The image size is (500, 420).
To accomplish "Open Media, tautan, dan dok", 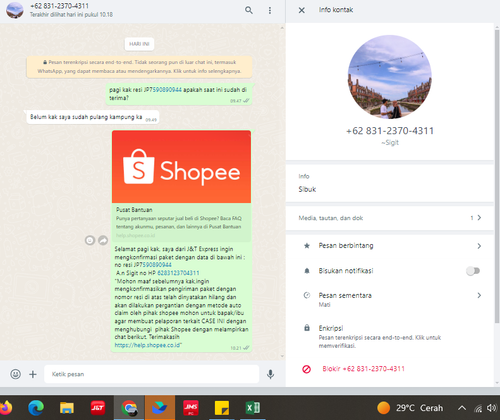I will click(390, 218).
